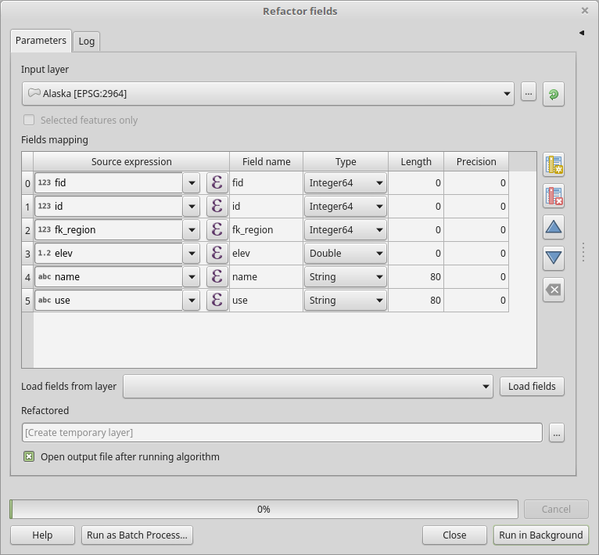
Task: Expand source expression dropdown for name
Action: [191, 277]
